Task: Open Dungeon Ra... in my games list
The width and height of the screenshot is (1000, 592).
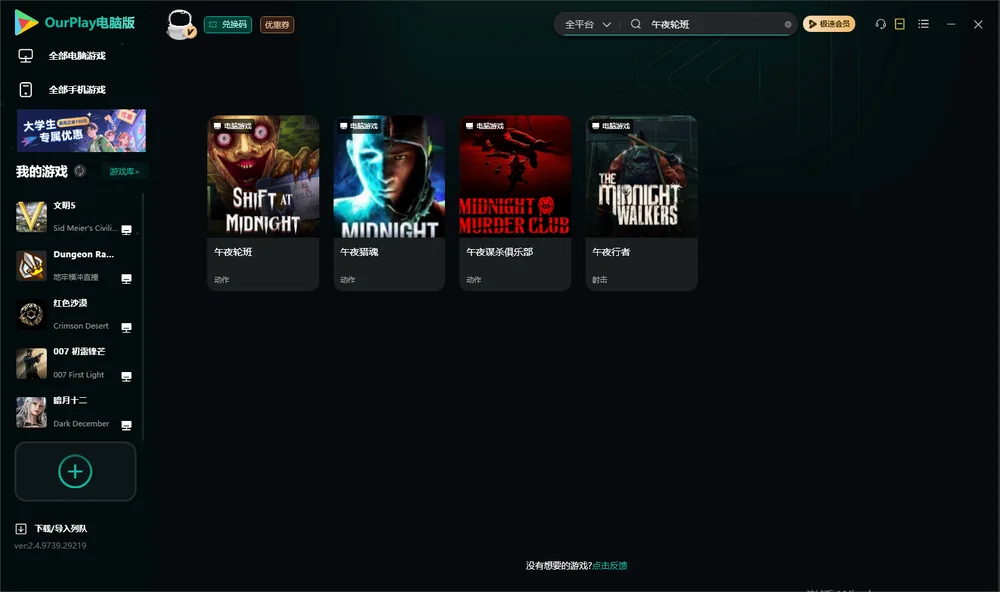Action: click(74, 265)
